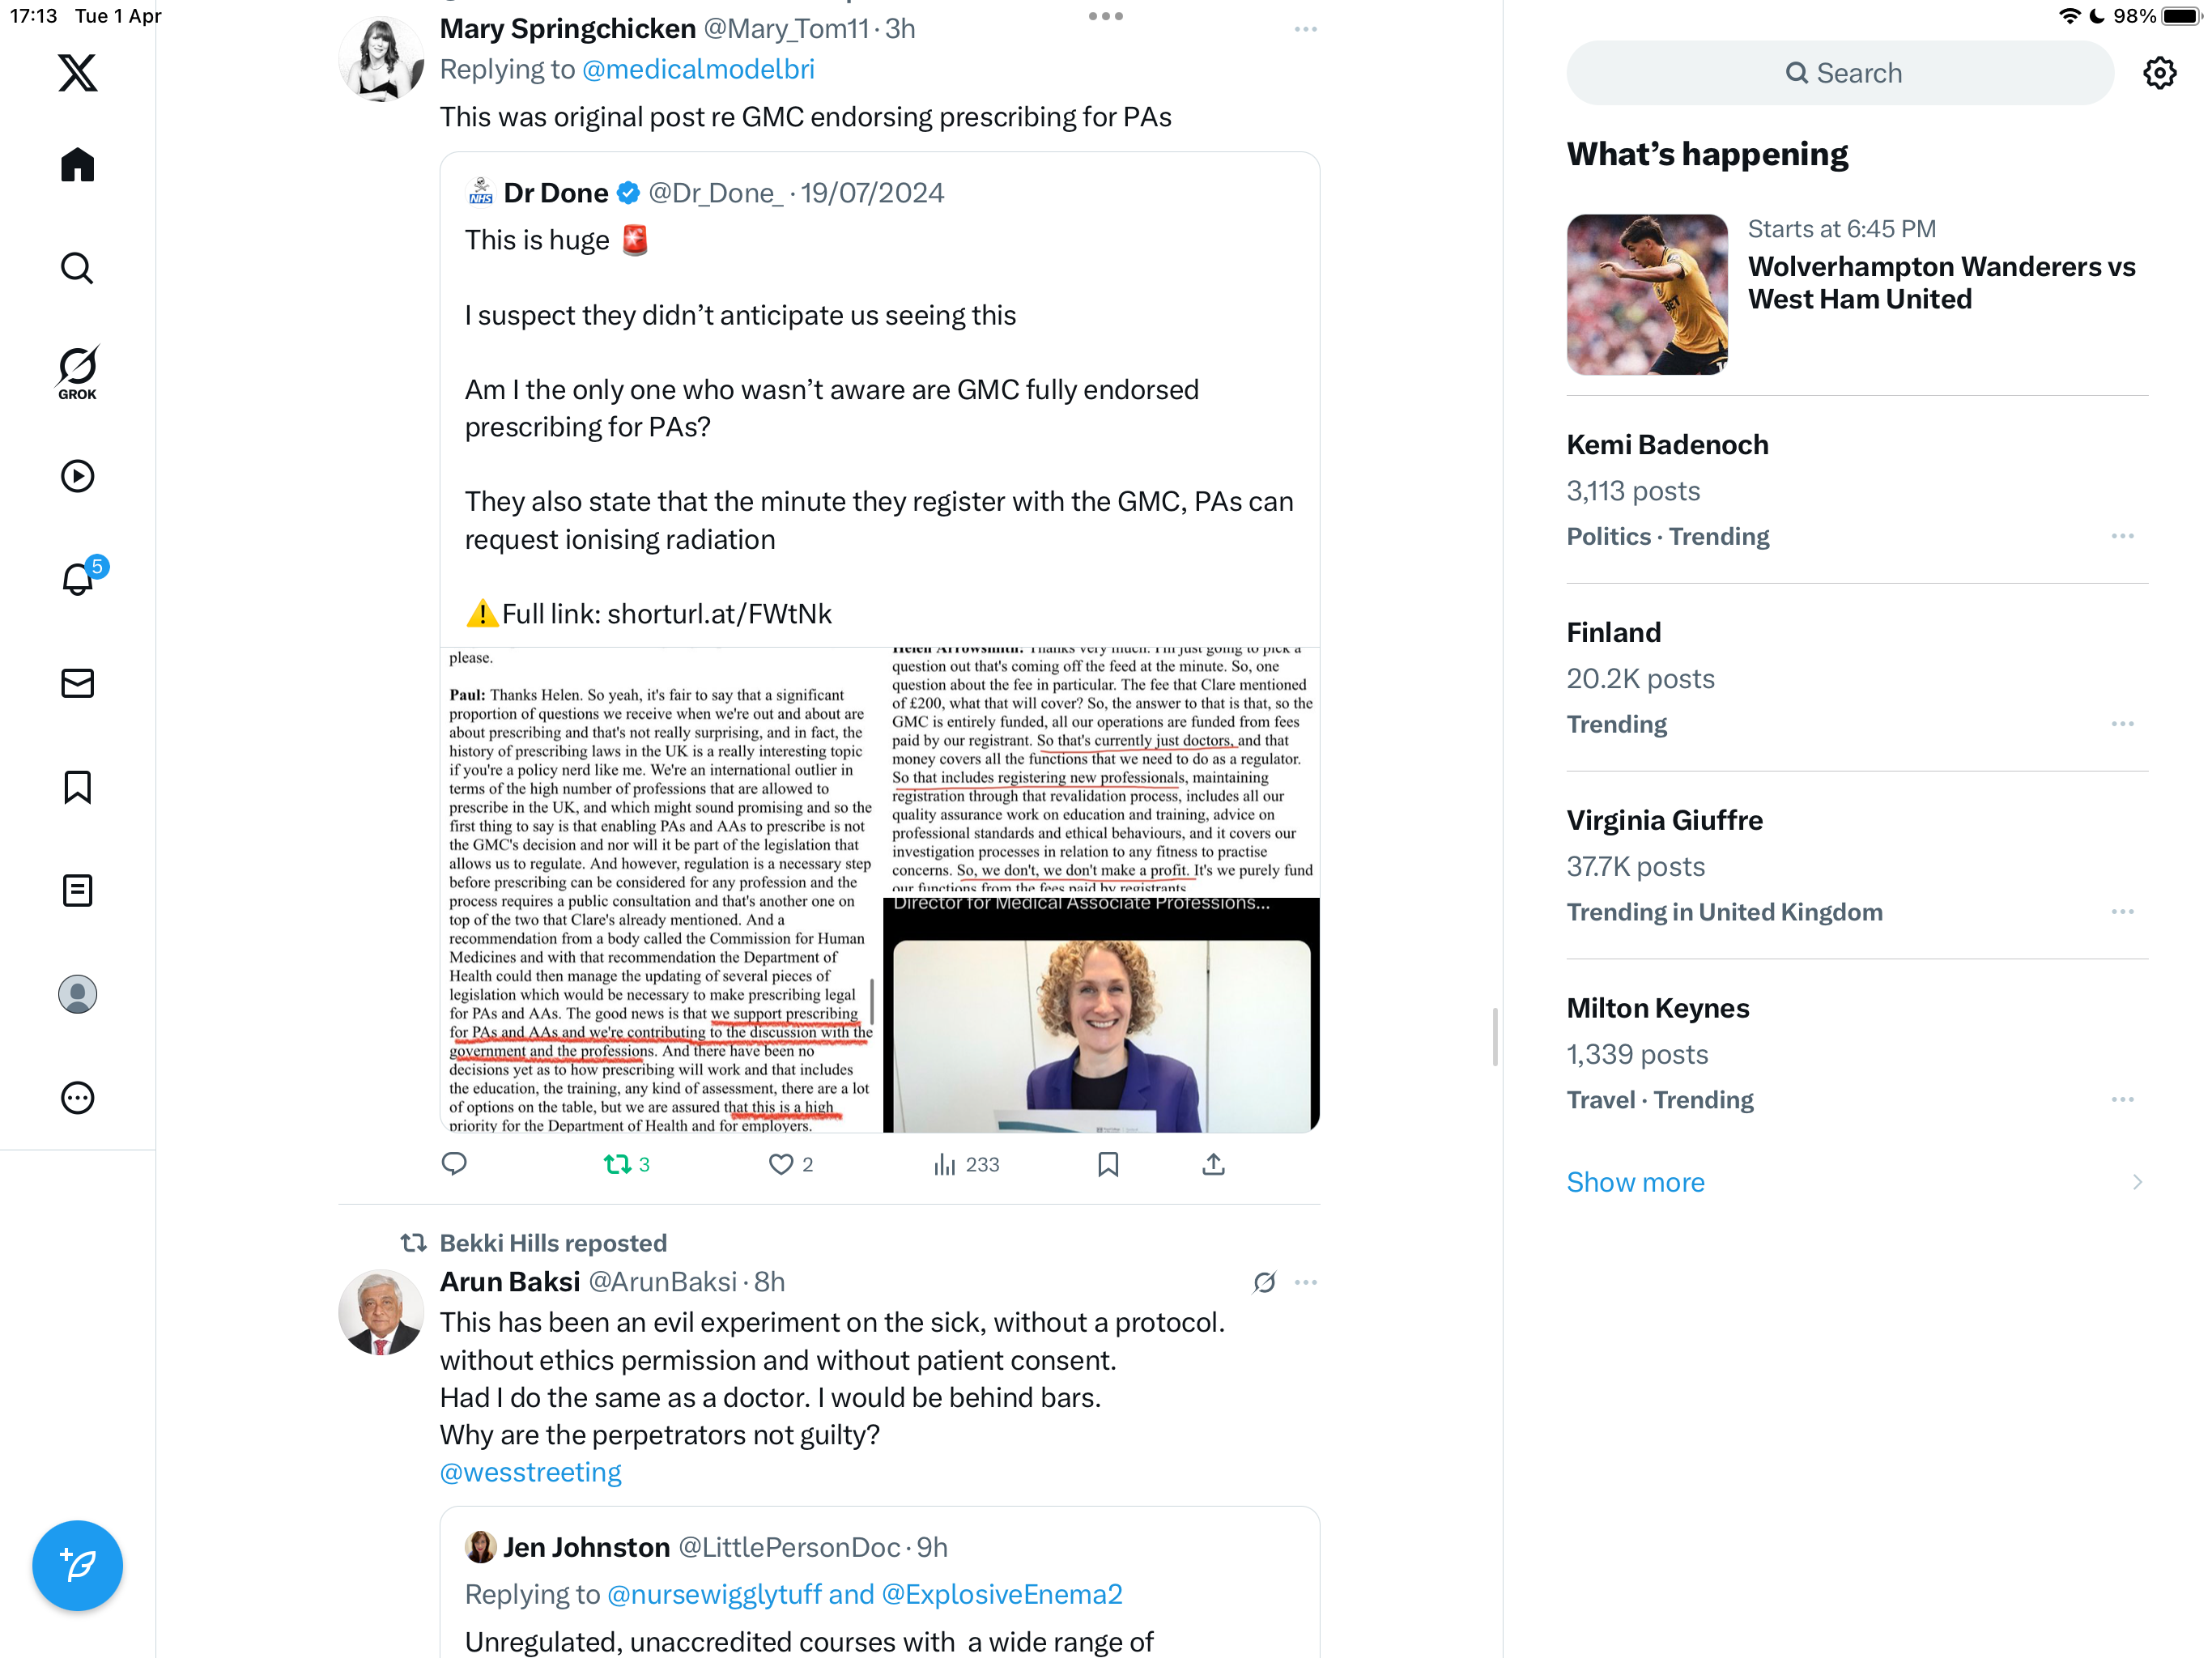Open Bookmarks in the left sidebar
2212x1658 pixels.
tap(77, 787)
